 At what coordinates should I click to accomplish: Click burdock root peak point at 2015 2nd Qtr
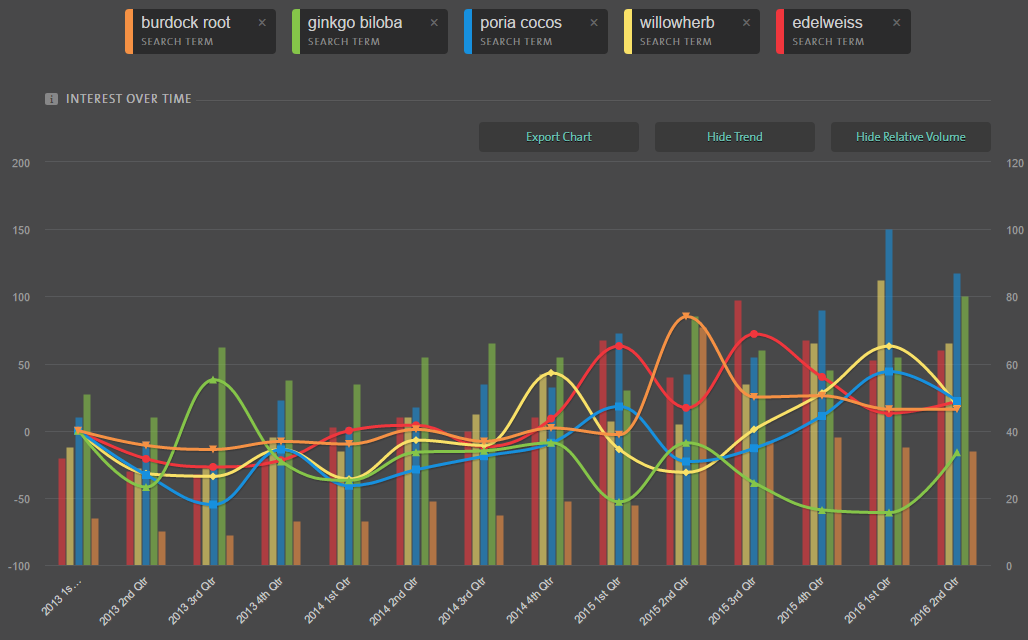pyautogui.click(x=686, y=317)
